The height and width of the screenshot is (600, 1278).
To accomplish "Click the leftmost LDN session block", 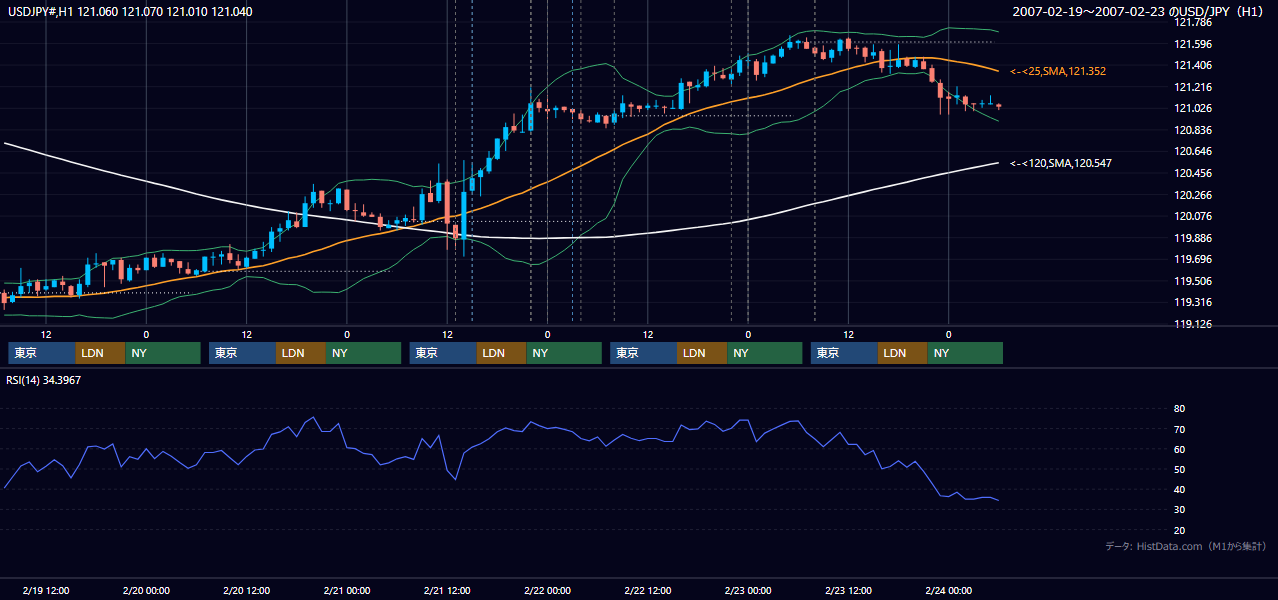I will (101, 353).
